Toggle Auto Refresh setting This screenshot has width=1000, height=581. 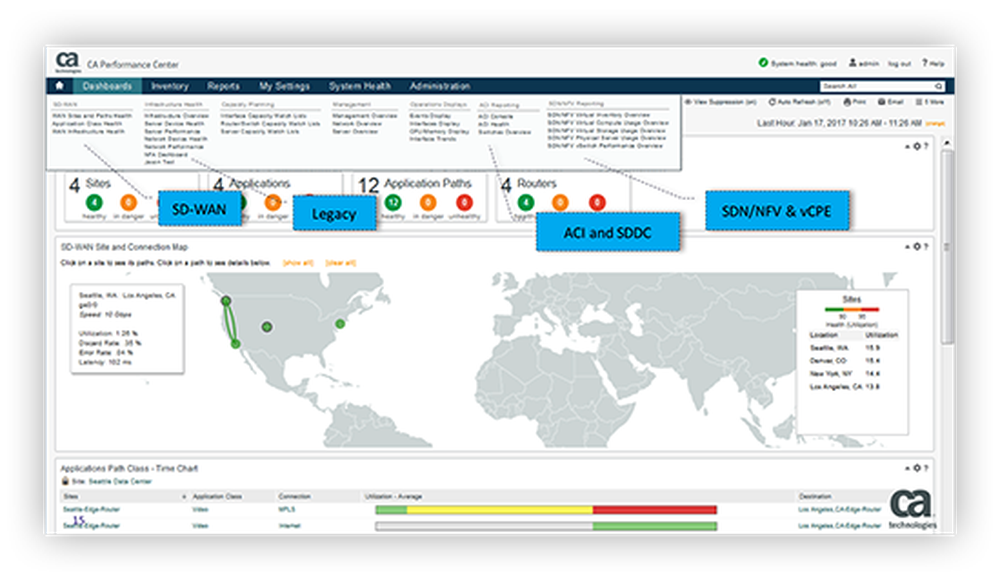coord(799,102)
